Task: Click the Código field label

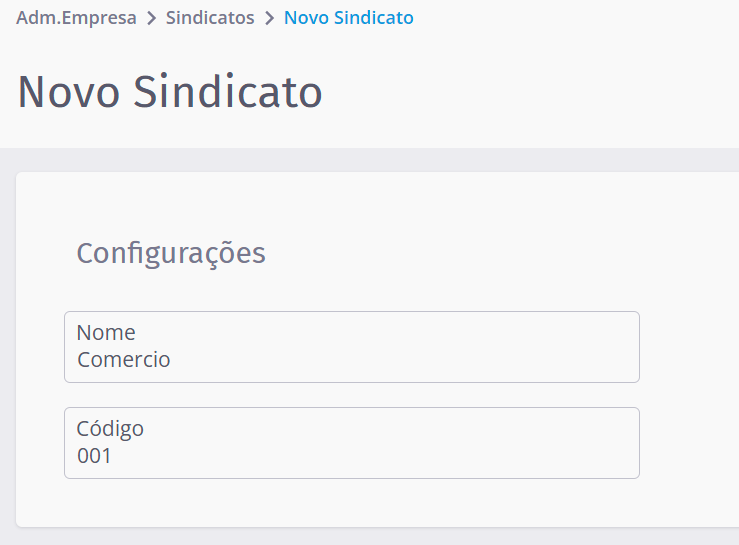Action: click(110, 429)
